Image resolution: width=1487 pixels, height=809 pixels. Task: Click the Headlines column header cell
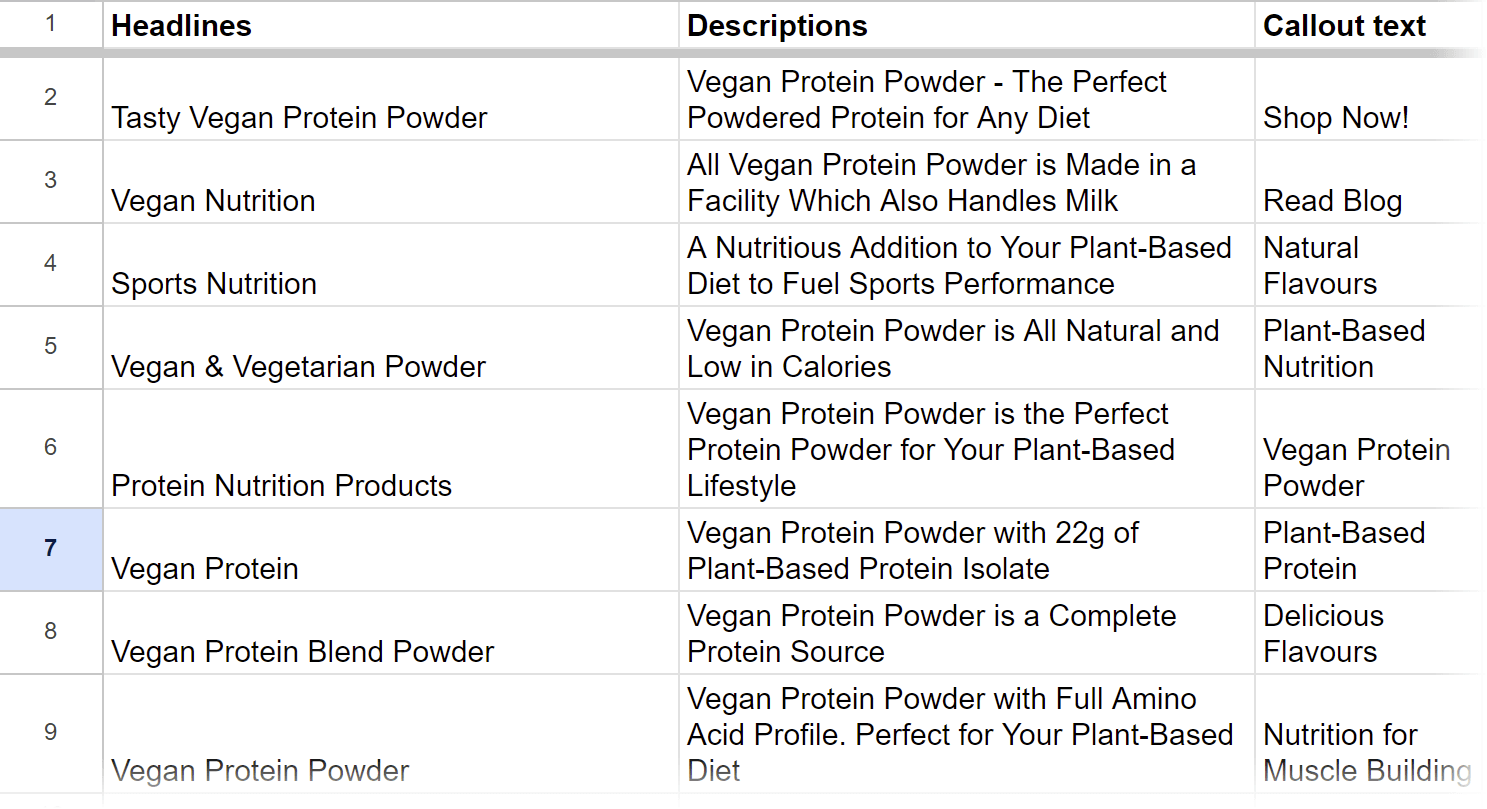(x=390, y=26)
